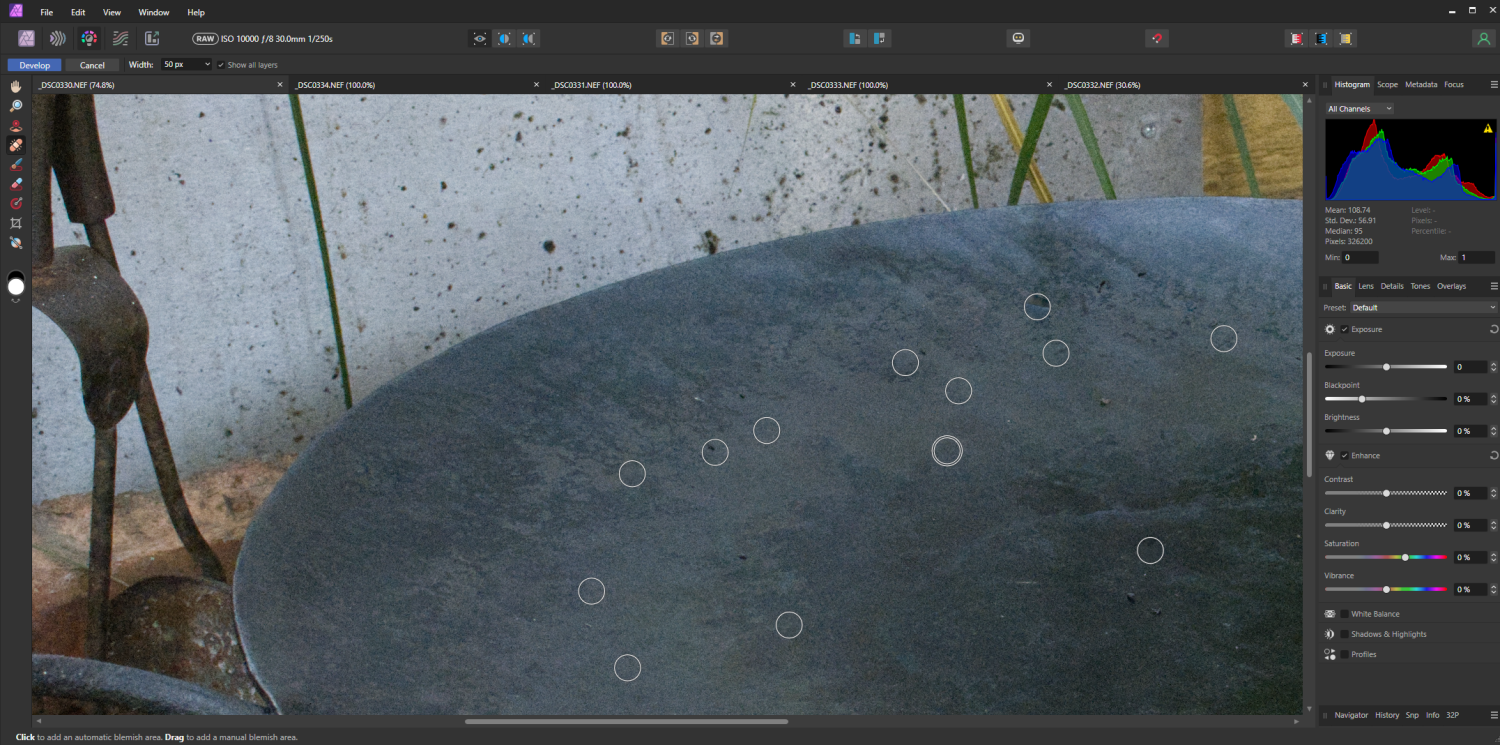Image resolution: width=1500 pixels, height=745 pixels.
Task: Activate the Crop tool
Action: (16, 223)
